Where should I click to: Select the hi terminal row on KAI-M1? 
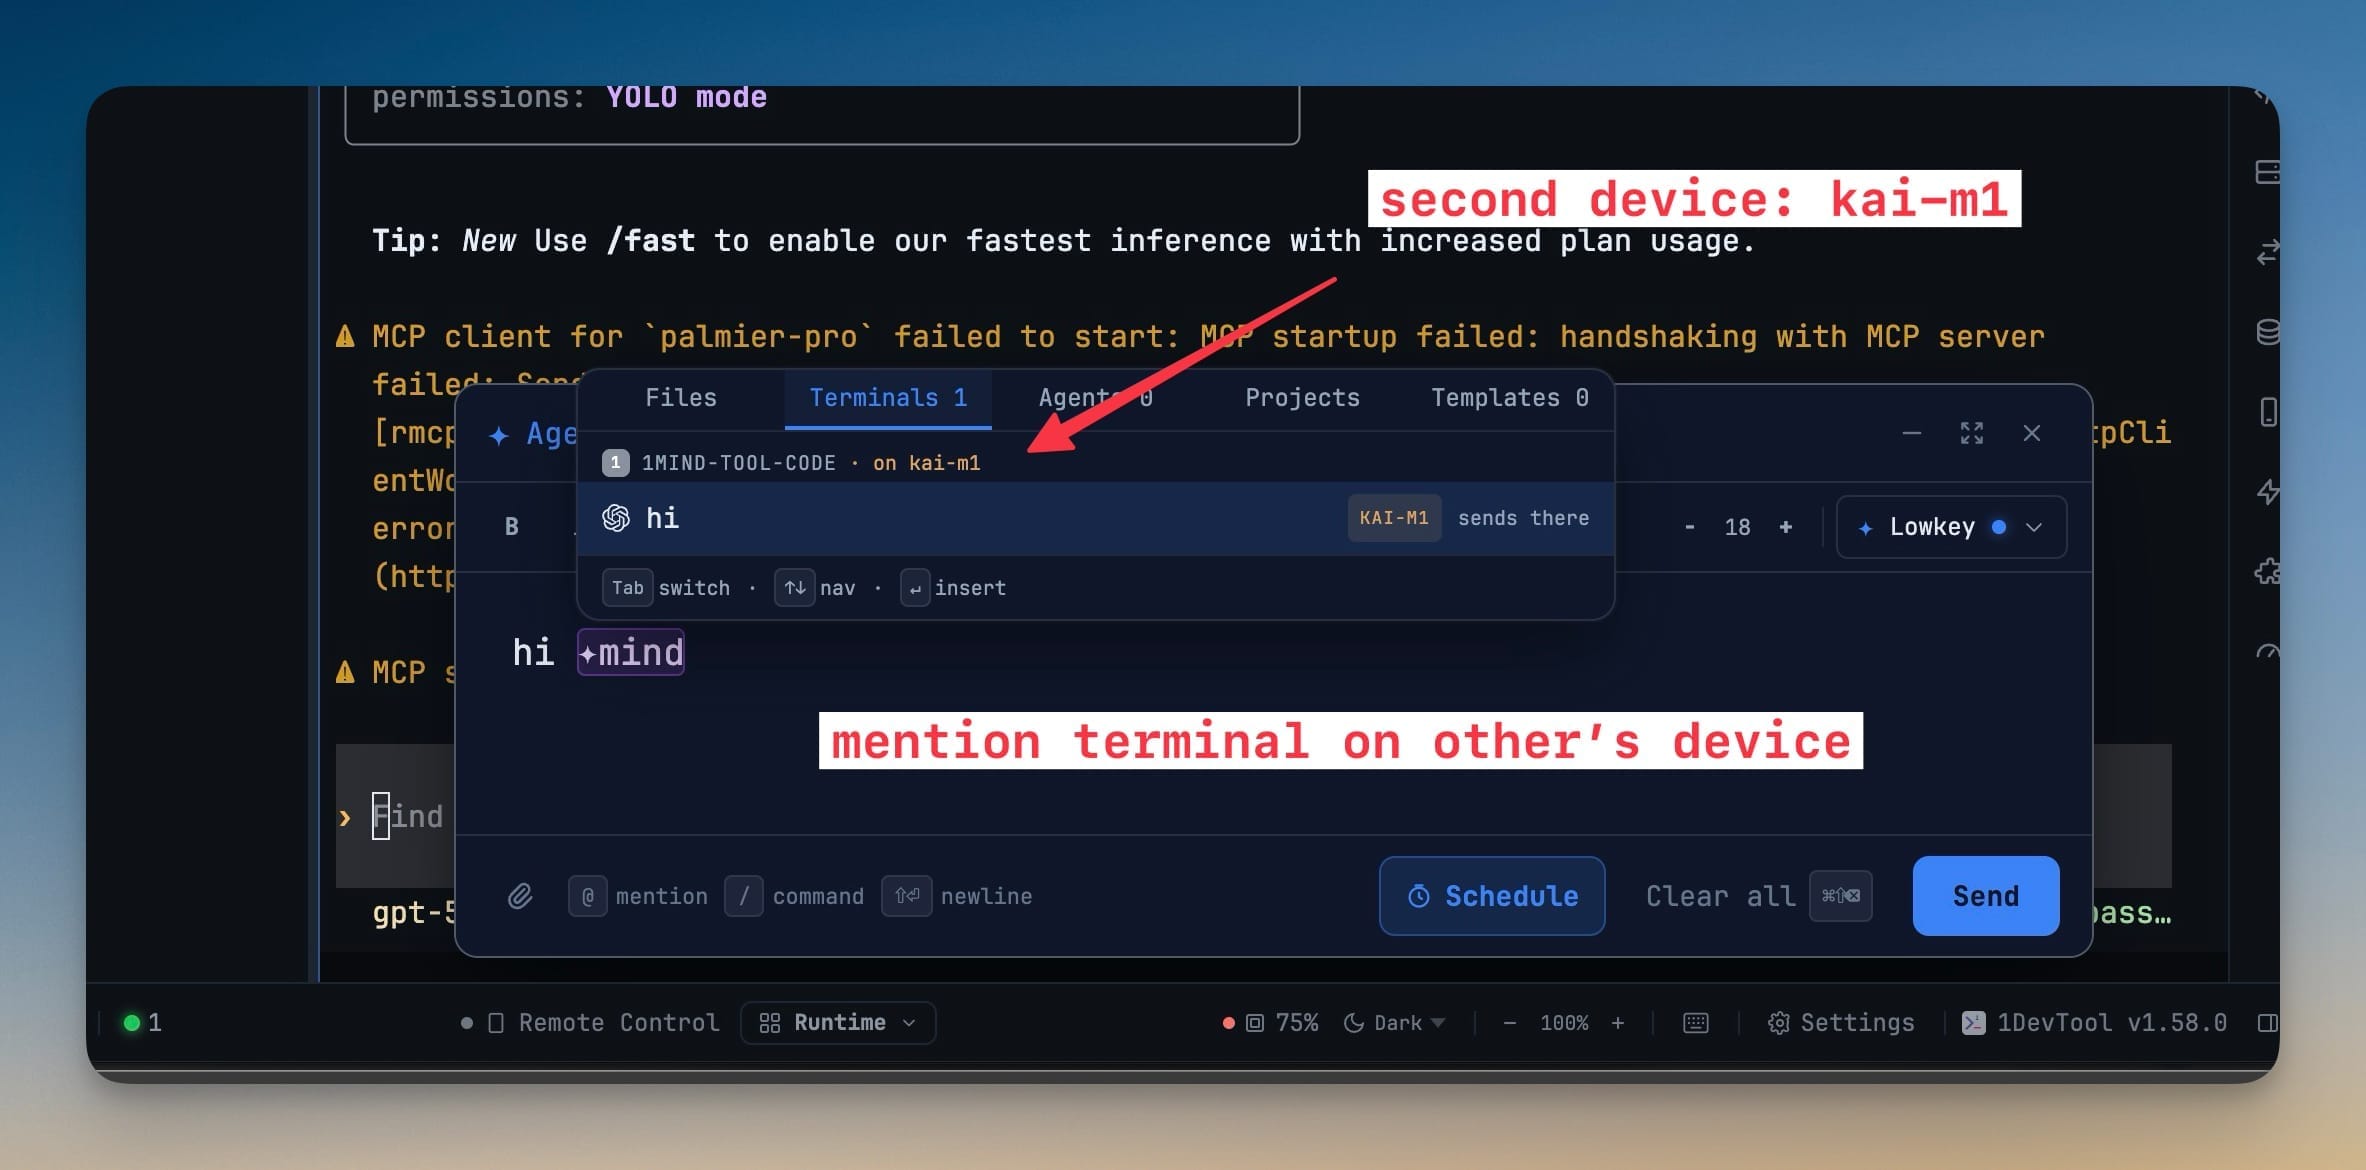[x=1096, y=518]
